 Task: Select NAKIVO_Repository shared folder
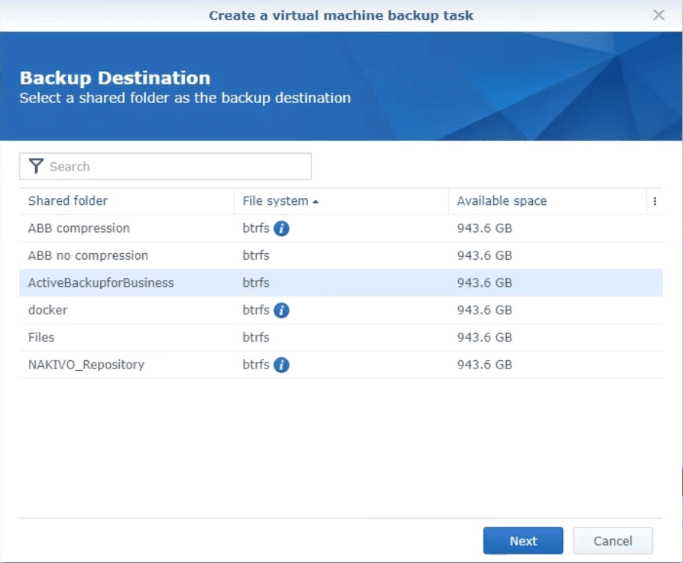tap(86, 365)
